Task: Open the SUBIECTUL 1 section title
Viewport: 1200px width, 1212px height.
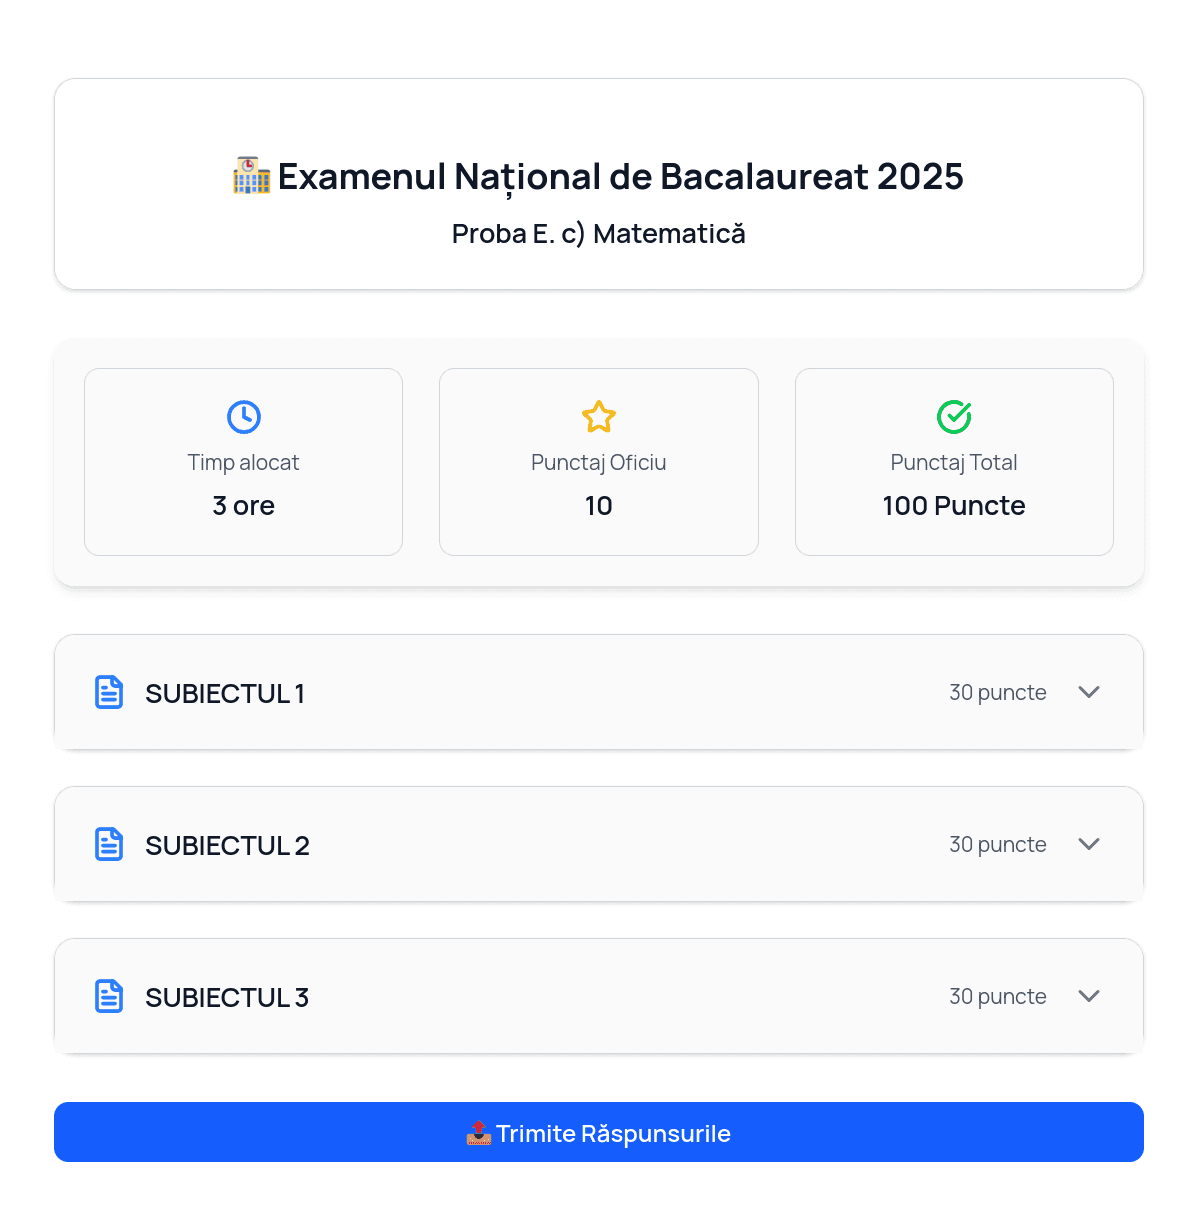Action: tap(225, 693)
